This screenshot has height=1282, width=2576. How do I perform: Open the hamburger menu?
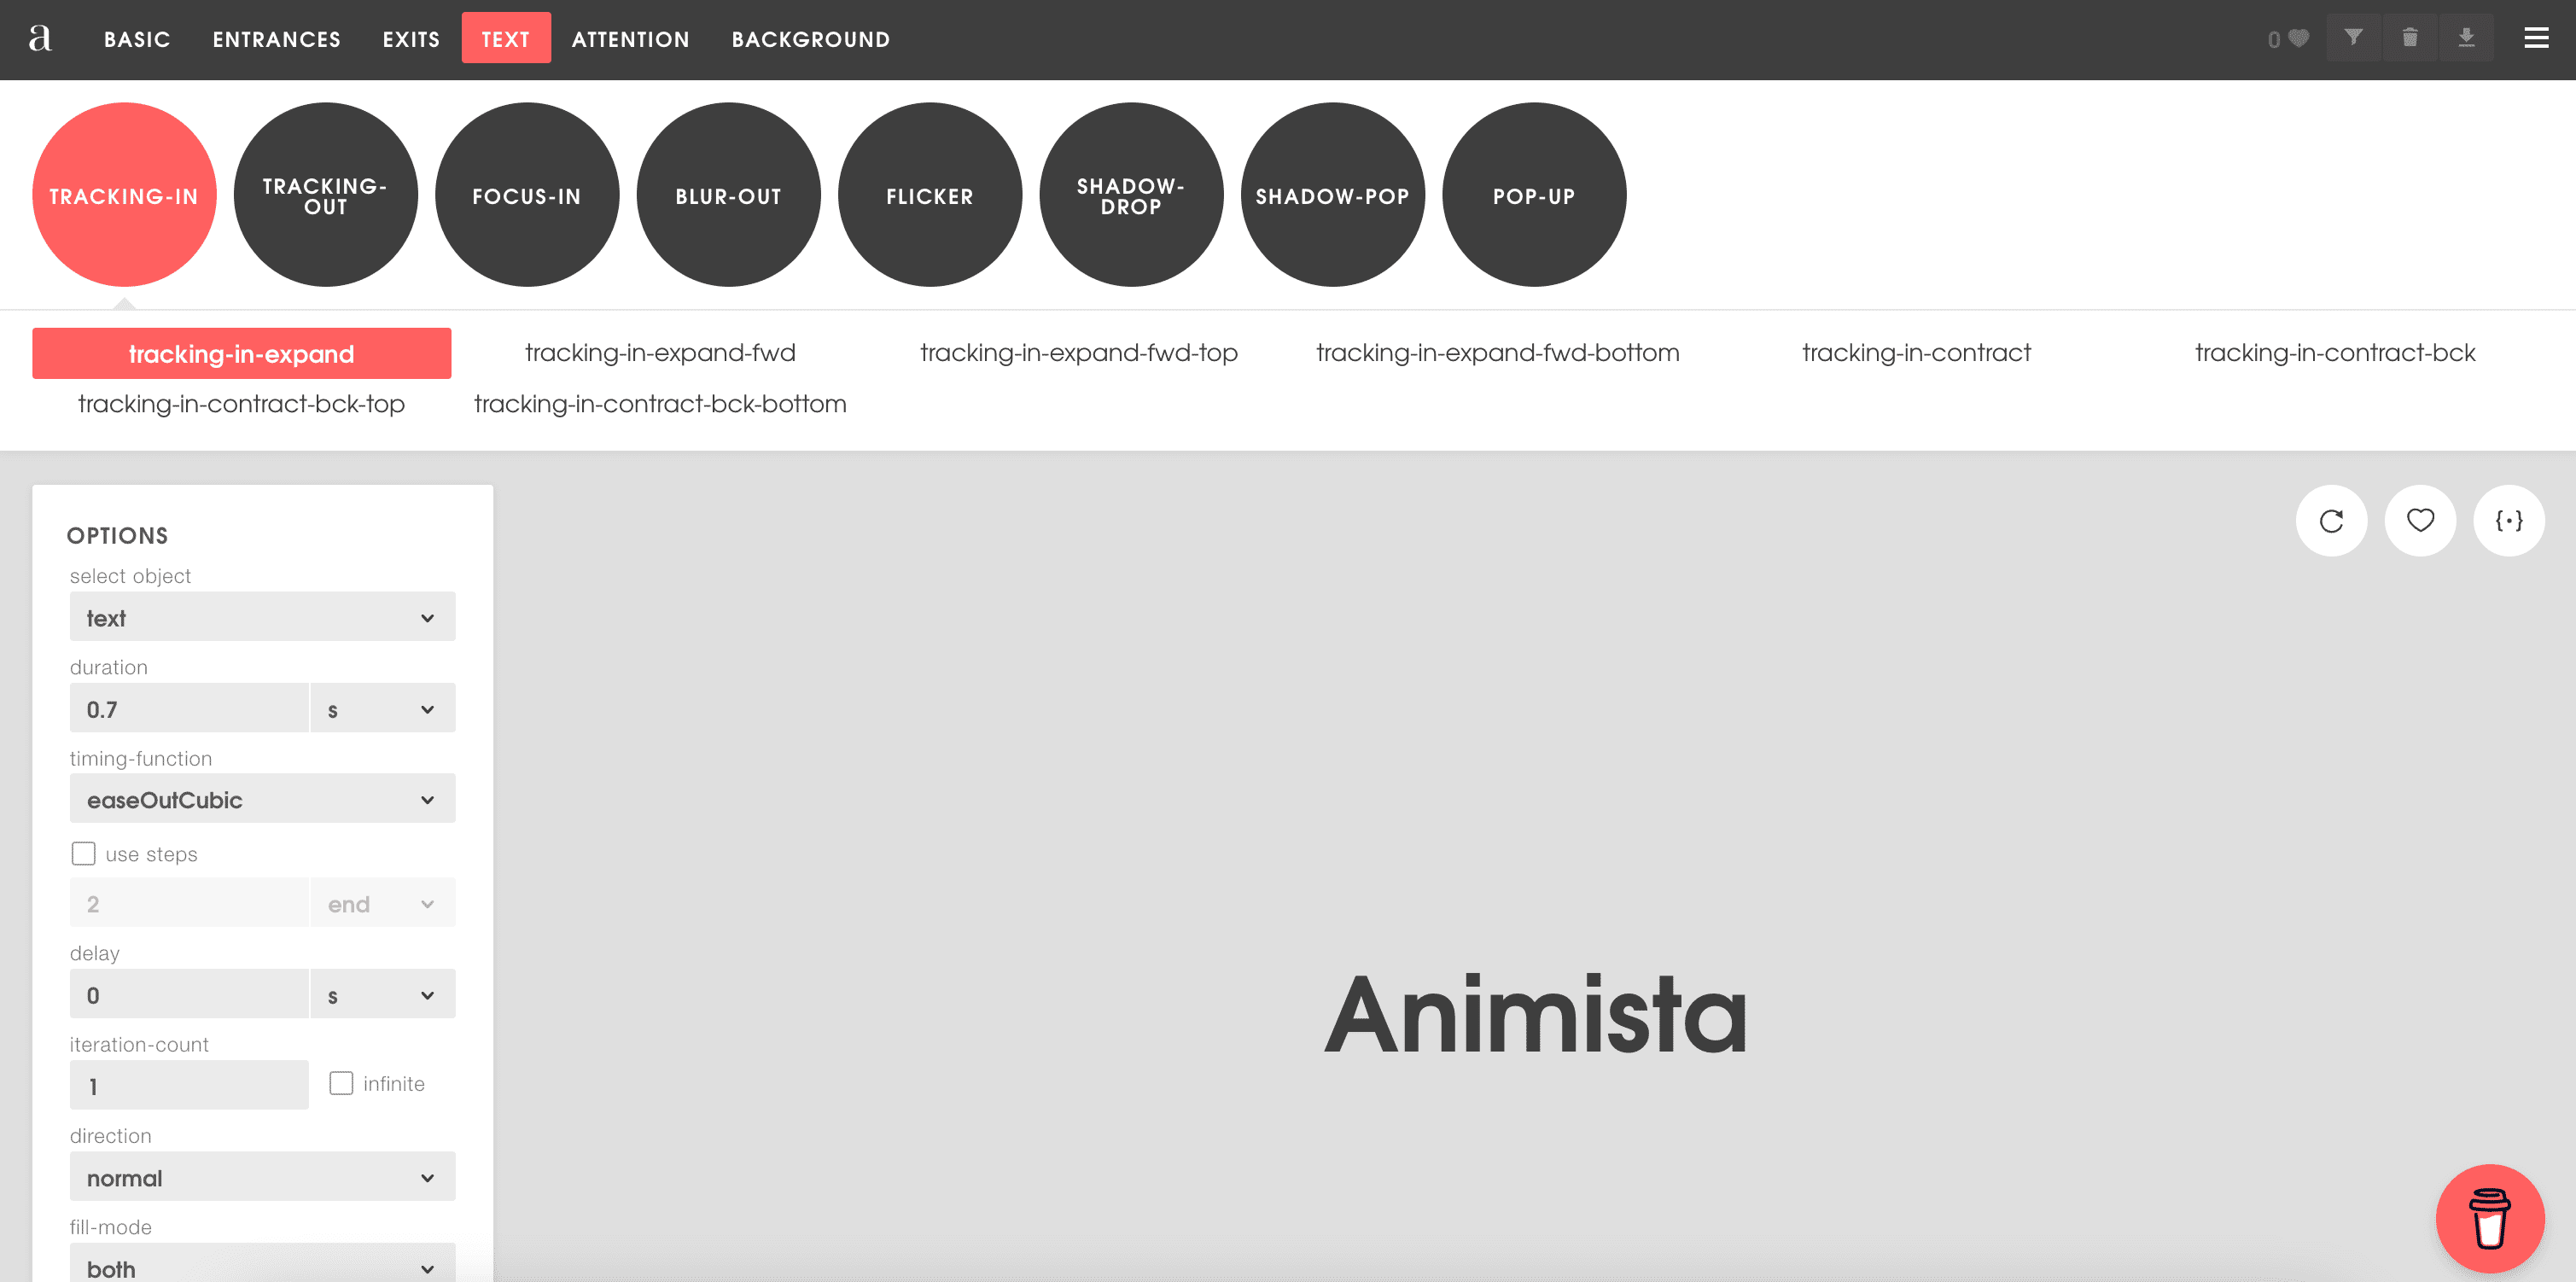(x=2536, y=38)
